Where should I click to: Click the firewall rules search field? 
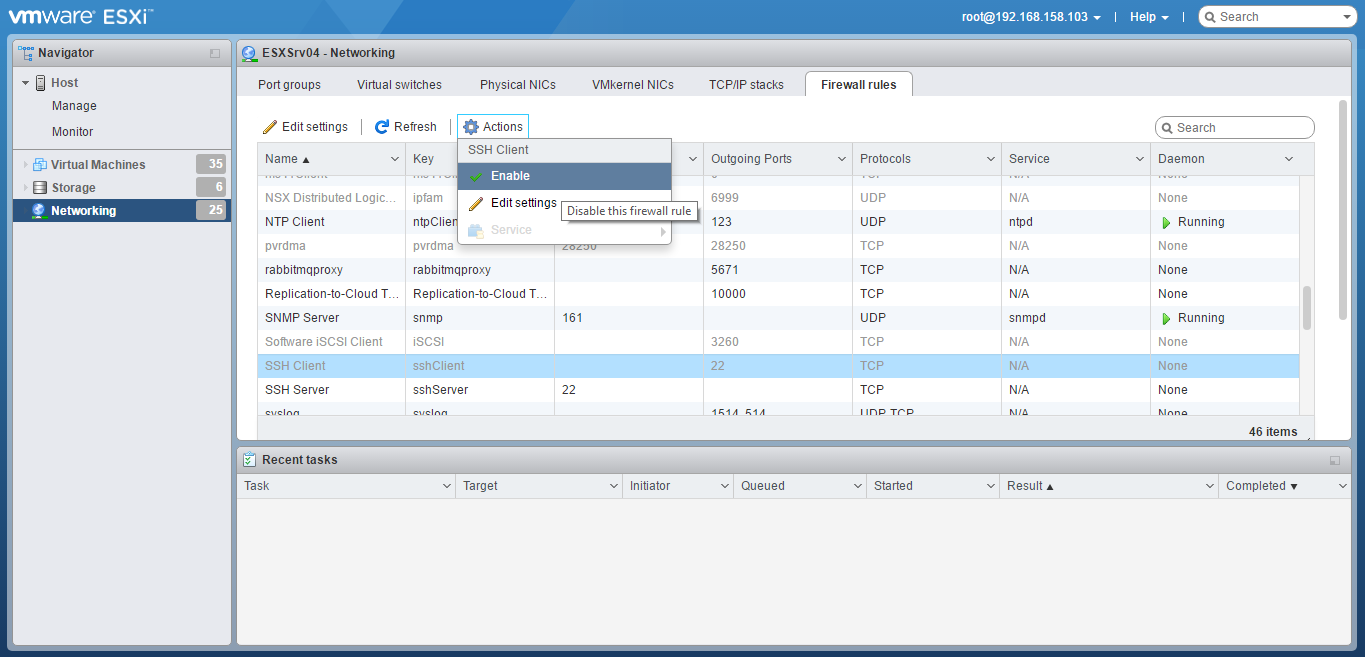1242,128
